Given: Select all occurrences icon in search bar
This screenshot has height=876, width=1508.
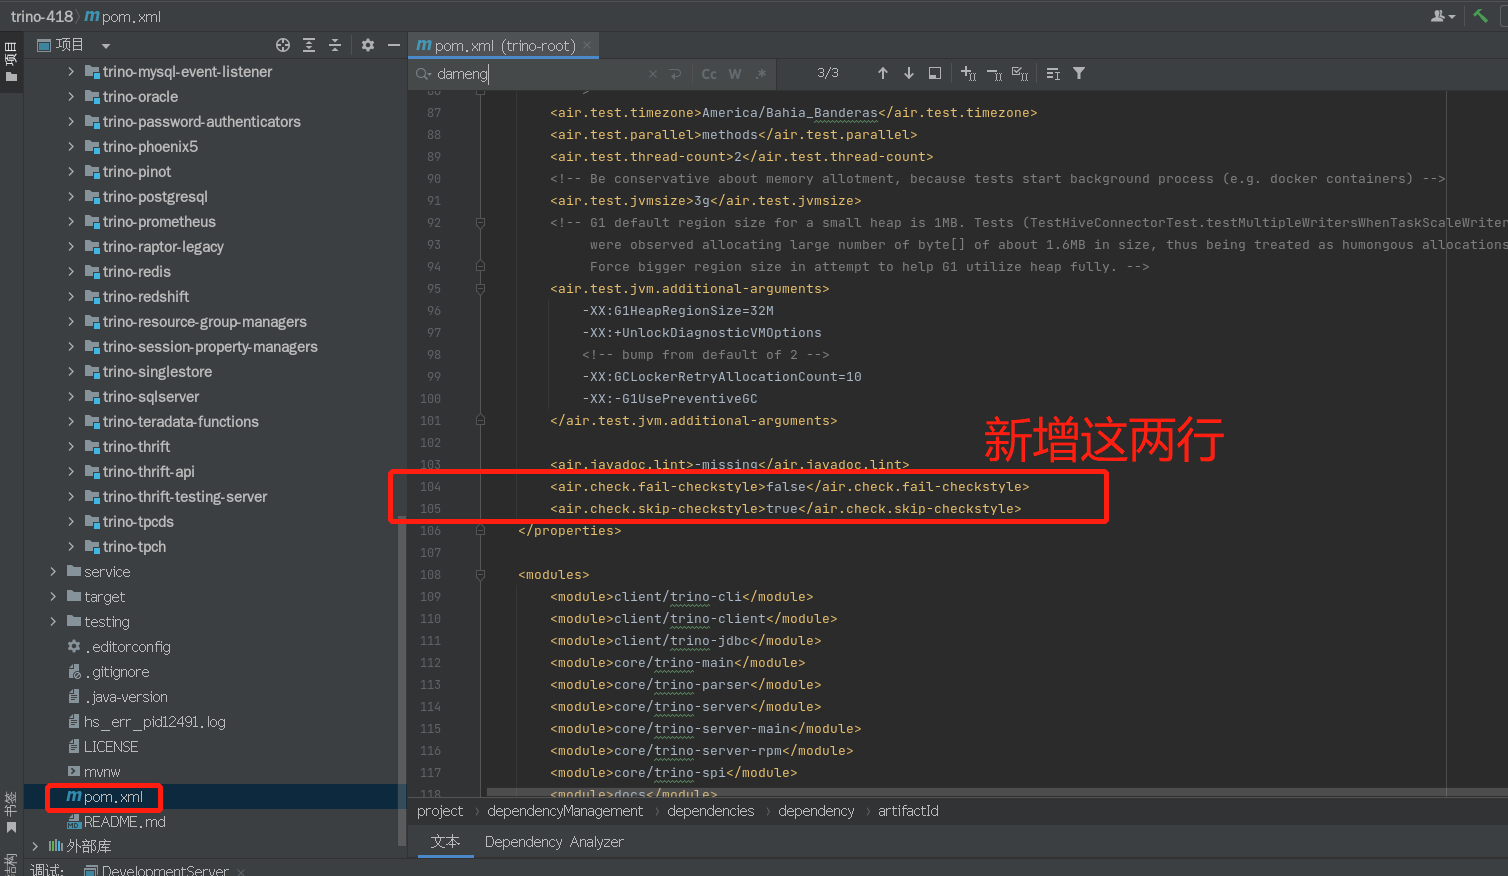Looking at the screenshot, I should click(x=1020, y=73).
